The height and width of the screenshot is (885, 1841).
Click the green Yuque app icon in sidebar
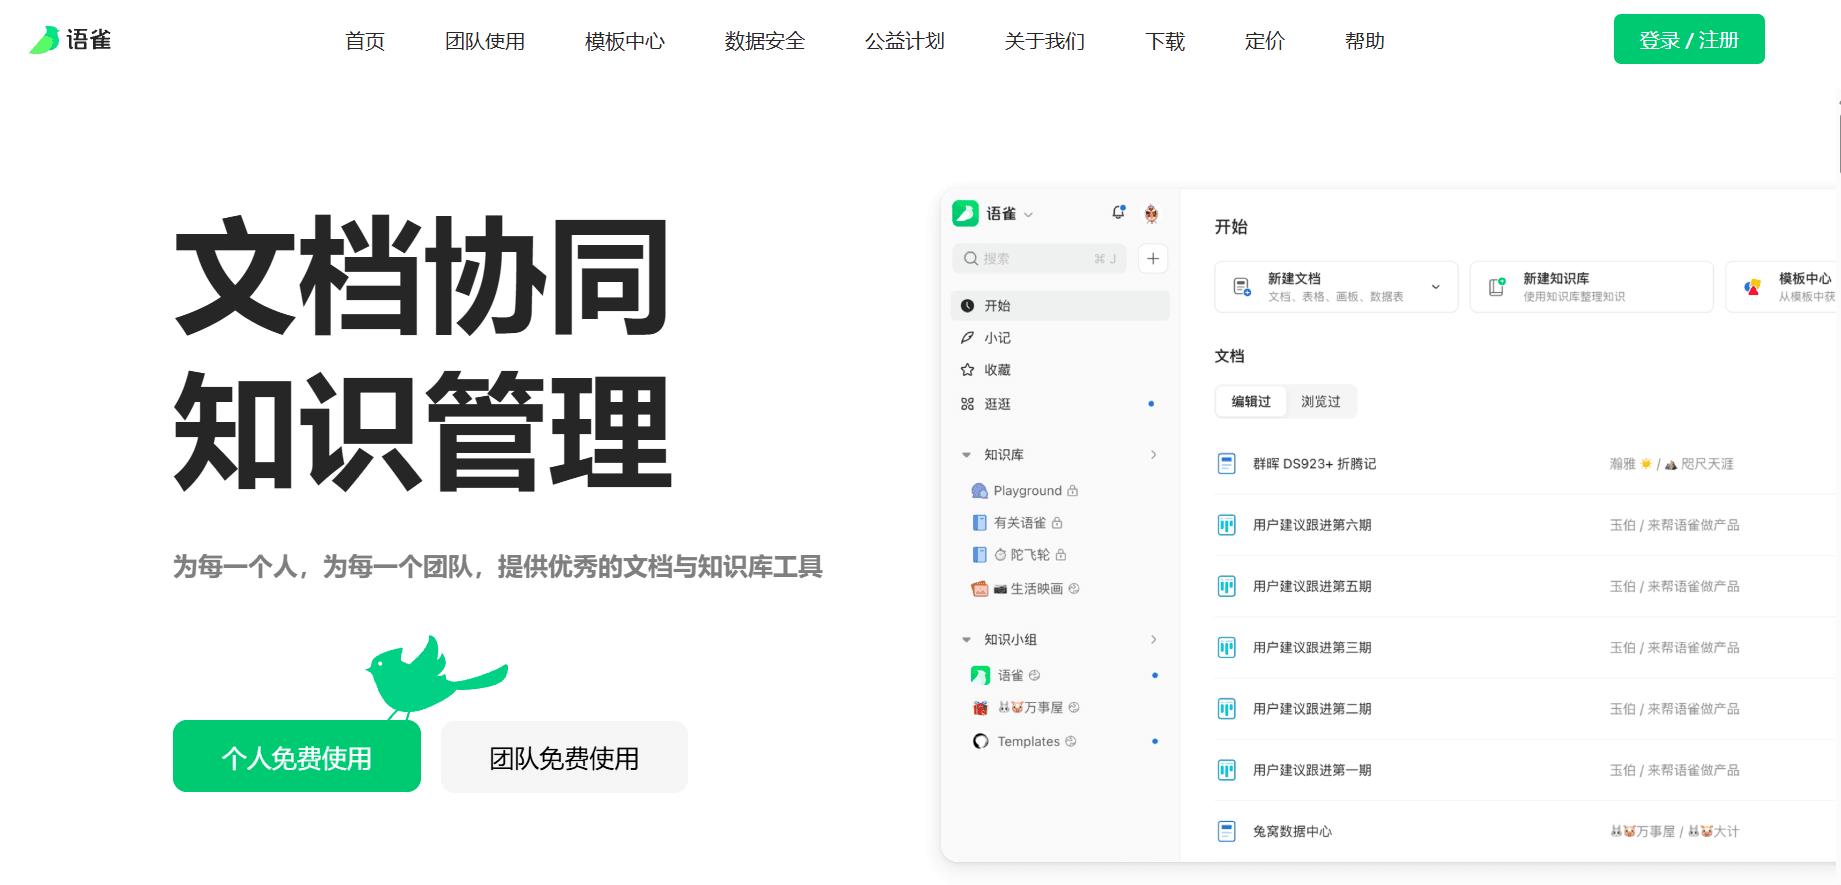tap(965, 213)
